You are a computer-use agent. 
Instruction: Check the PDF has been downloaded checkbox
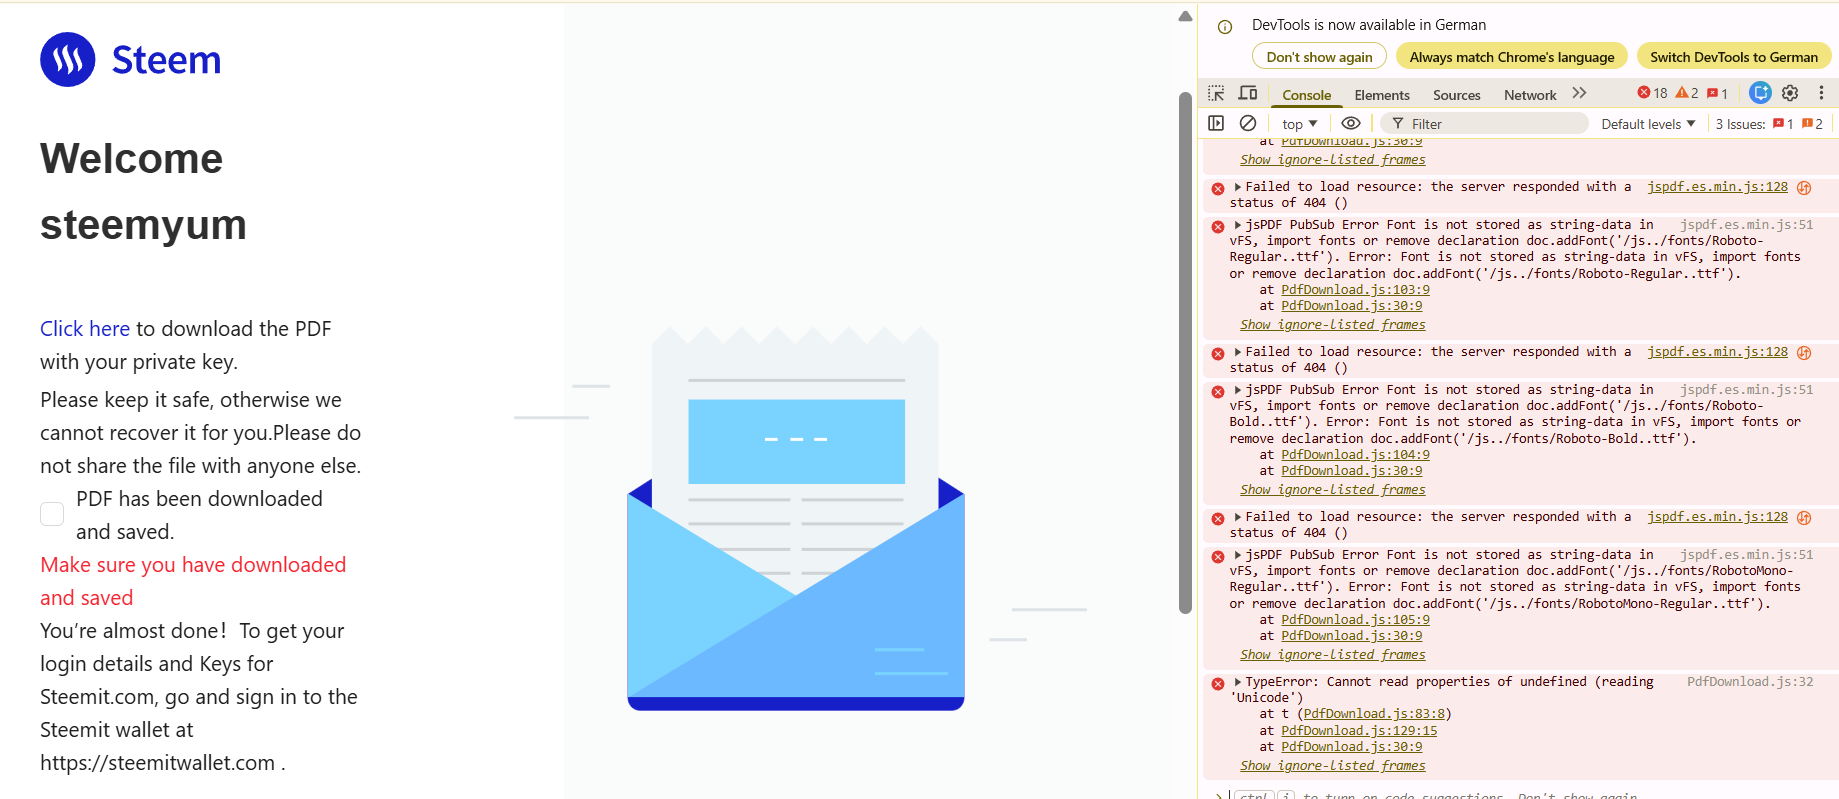(x=52, y=514)
